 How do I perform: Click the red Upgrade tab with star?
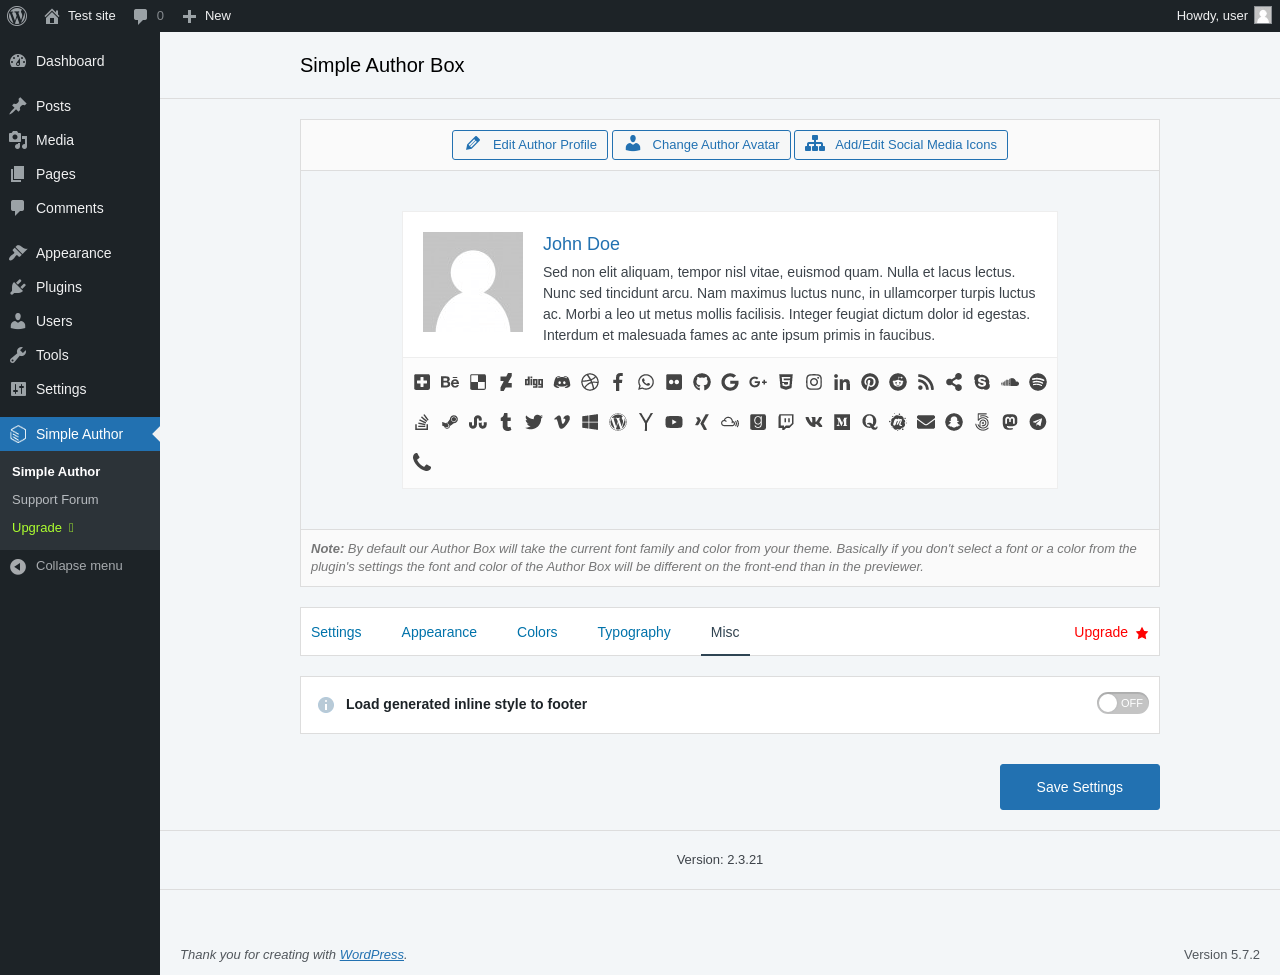1111,632
